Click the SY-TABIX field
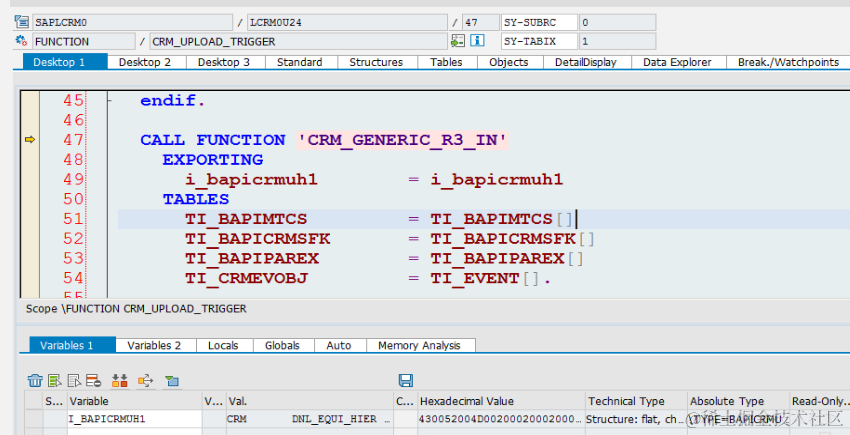The image size is (850, 435). [539, 41]
